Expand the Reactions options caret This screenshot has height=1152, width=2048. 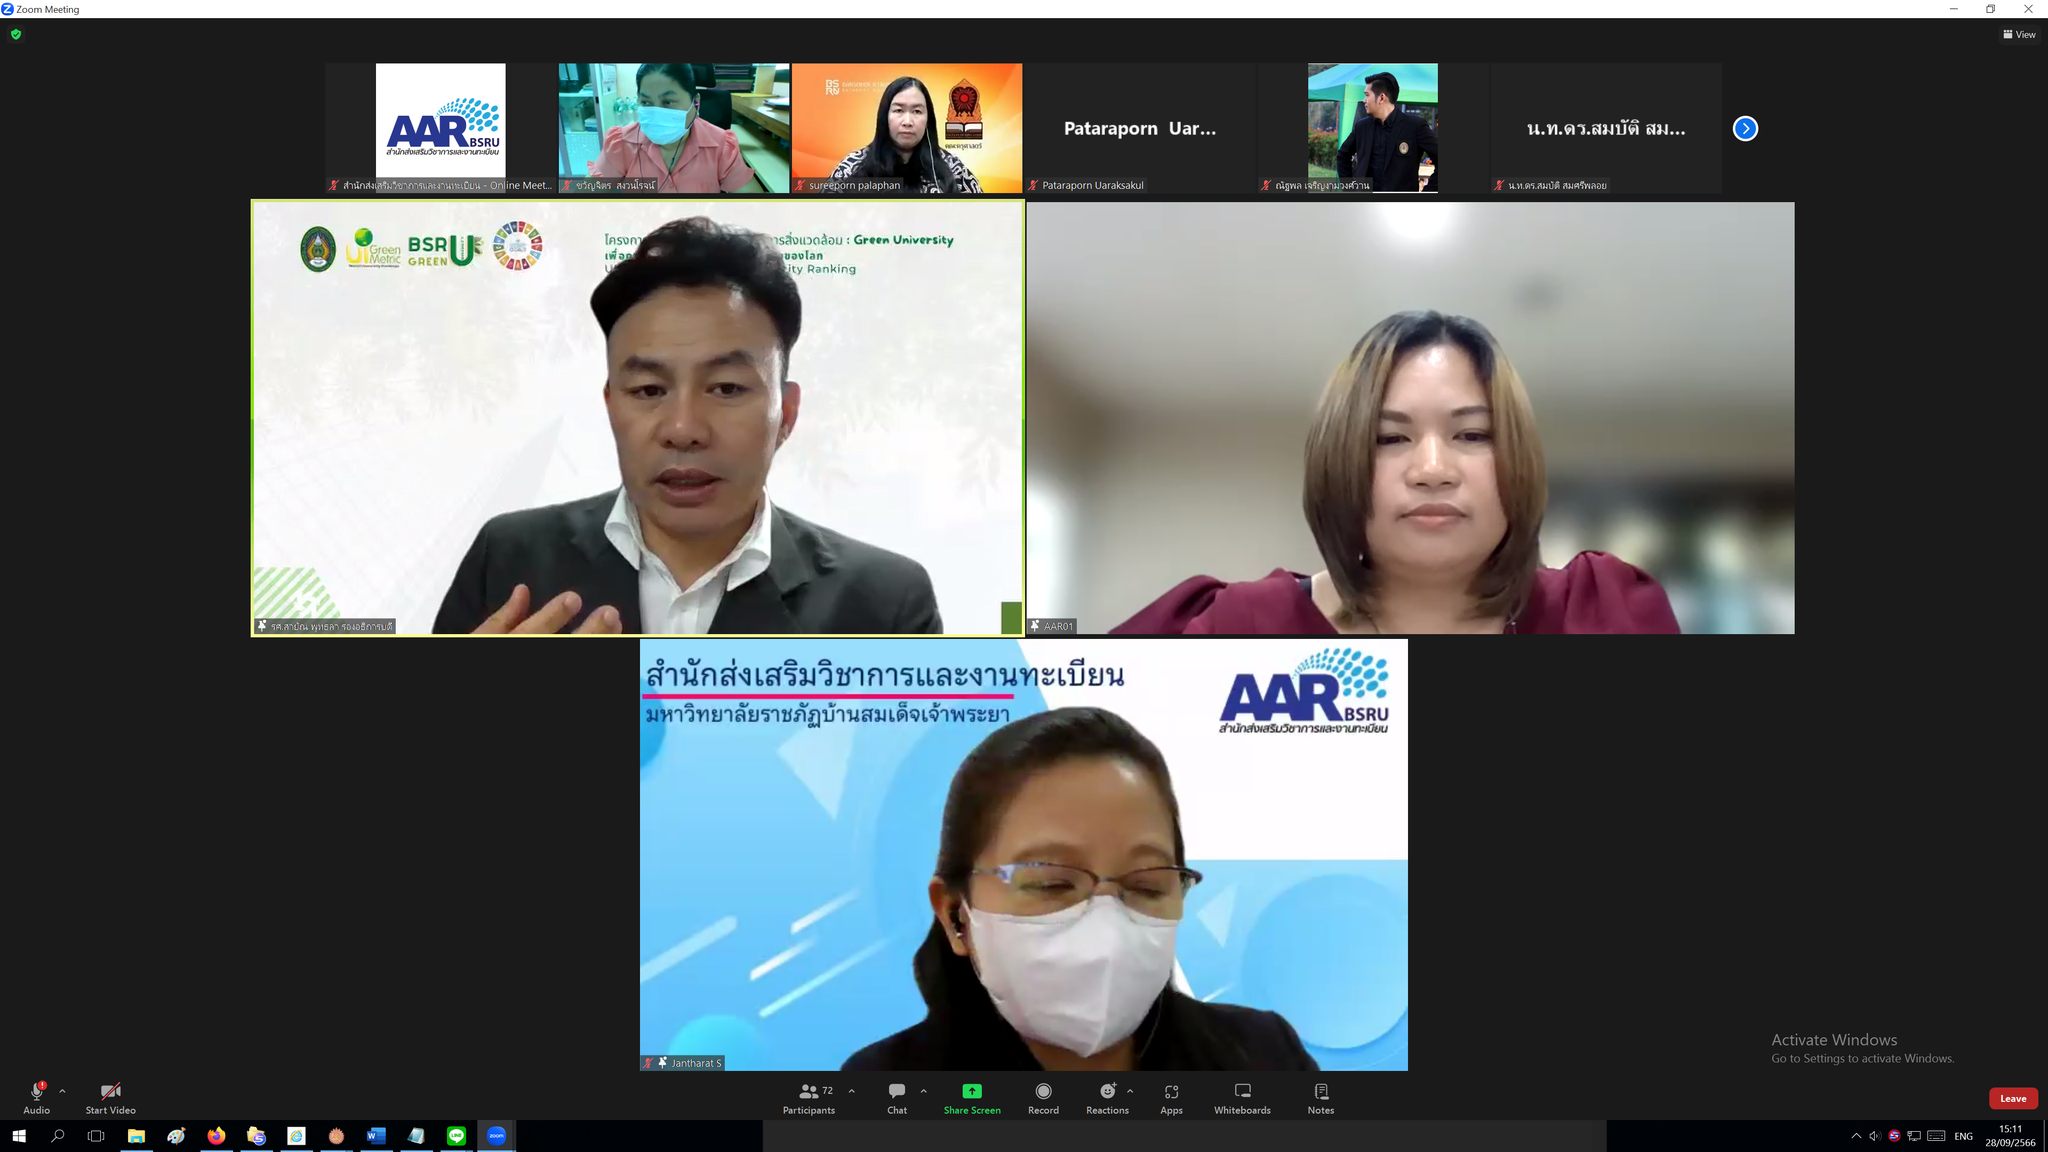tap(1130, 1091)
